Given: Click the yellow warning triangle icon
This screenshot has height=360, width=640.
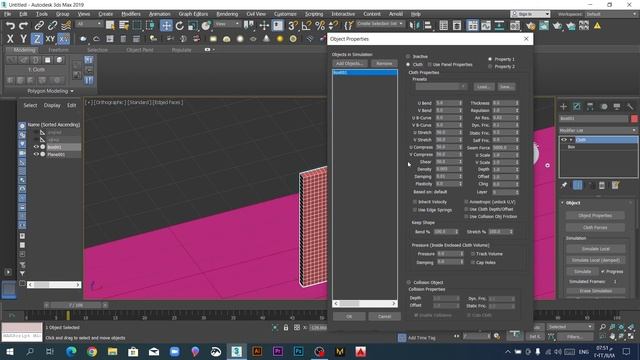Looking at the screenshot, I should tap(597, 26).
